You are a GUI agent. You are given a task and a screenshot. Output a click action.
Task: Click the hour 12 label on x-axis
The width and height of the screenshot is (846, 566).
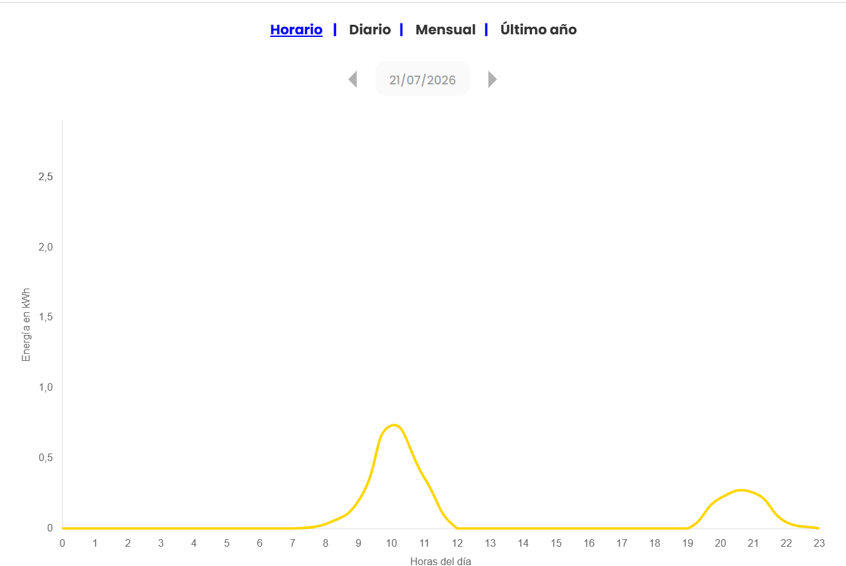pos(457,543)
